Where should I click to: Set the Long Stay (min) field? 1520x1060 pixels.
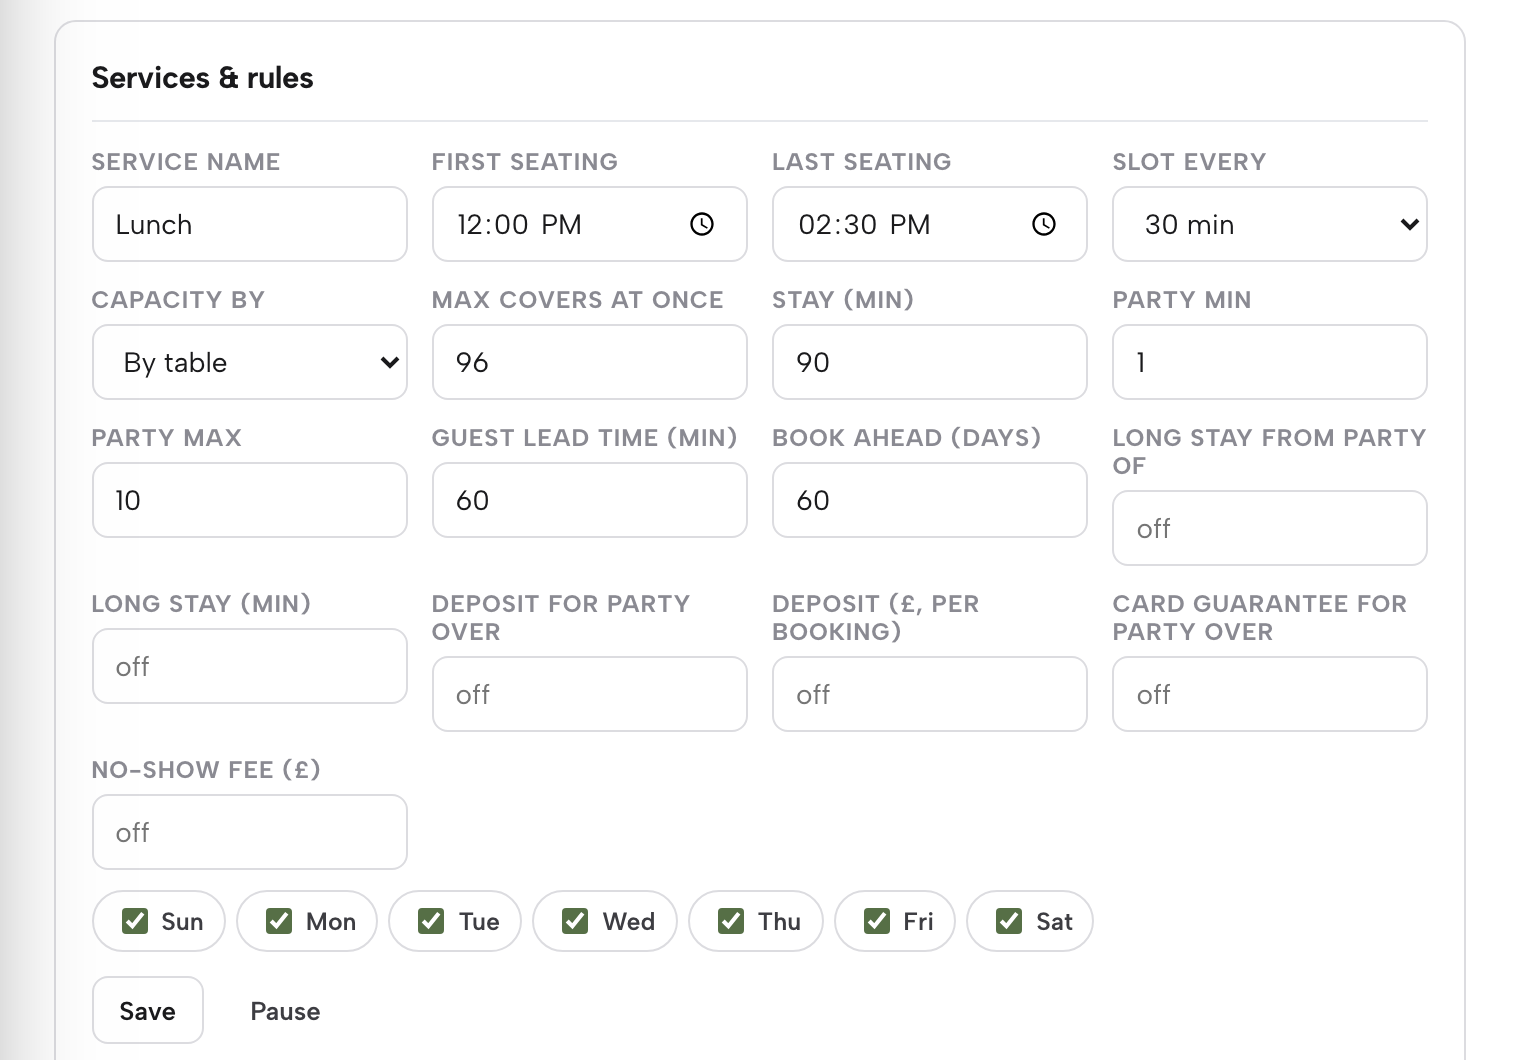click(250, 666)
